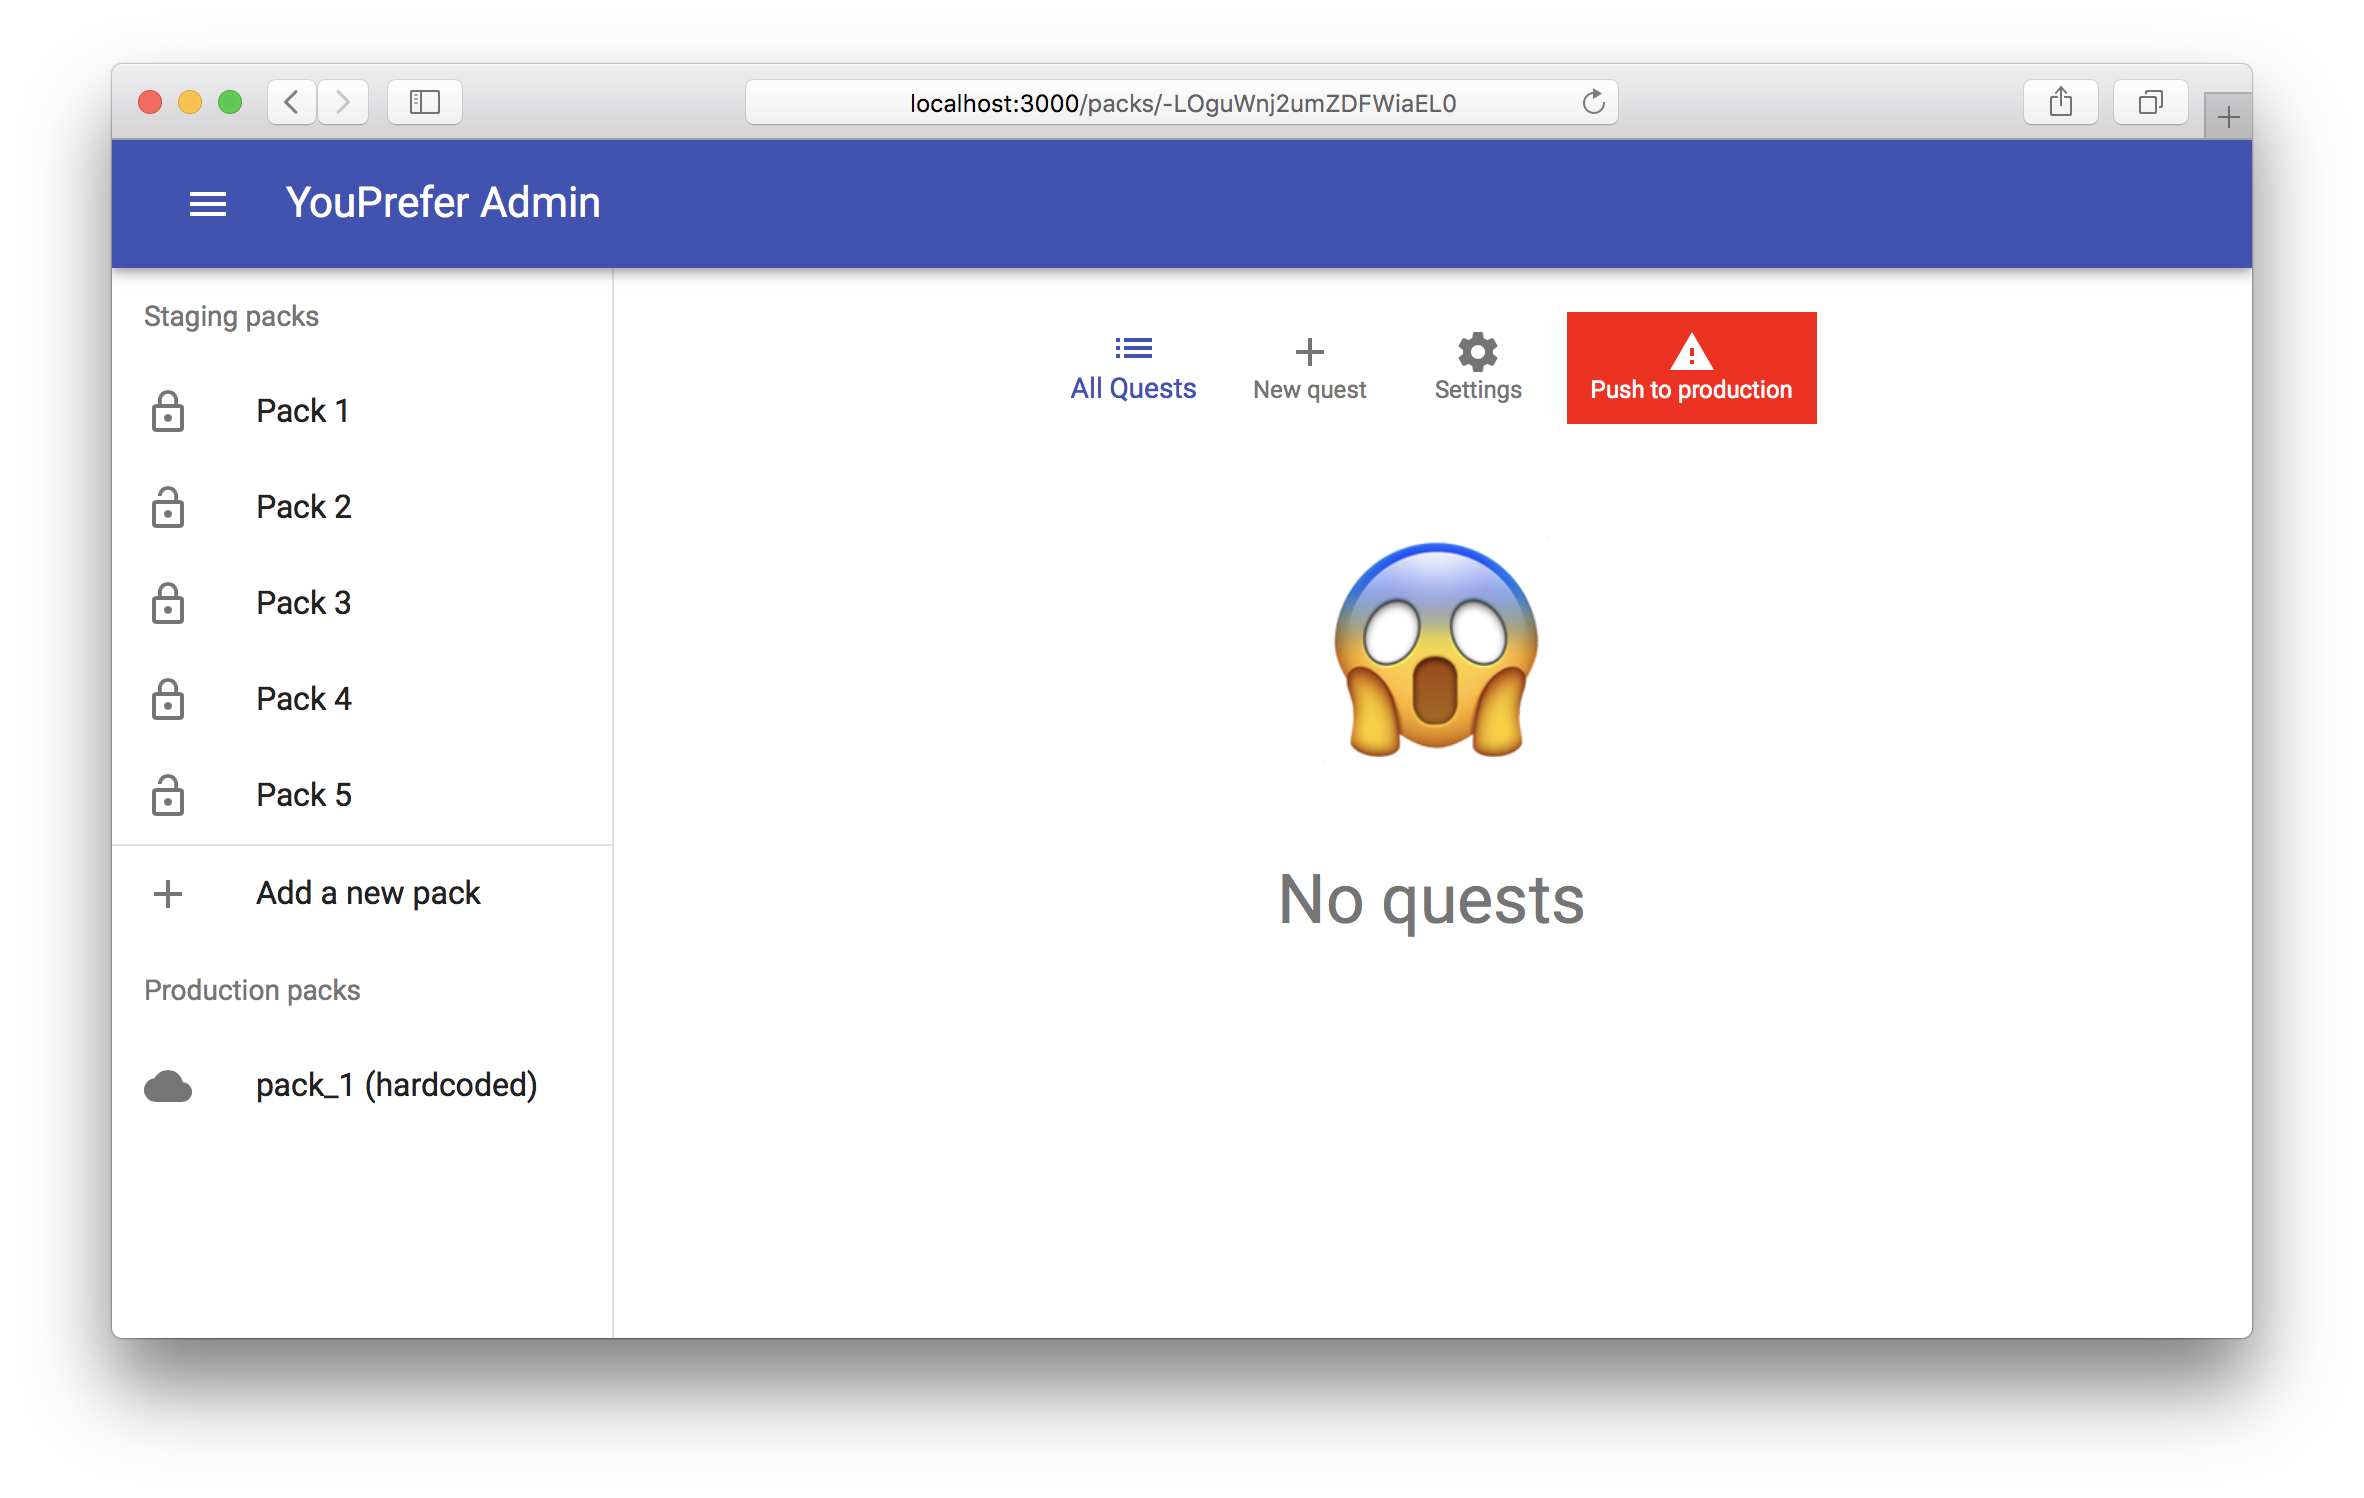Select Pack 2 in staging packs
The image size is (2364, 1498).
click(x=304, y=507)
